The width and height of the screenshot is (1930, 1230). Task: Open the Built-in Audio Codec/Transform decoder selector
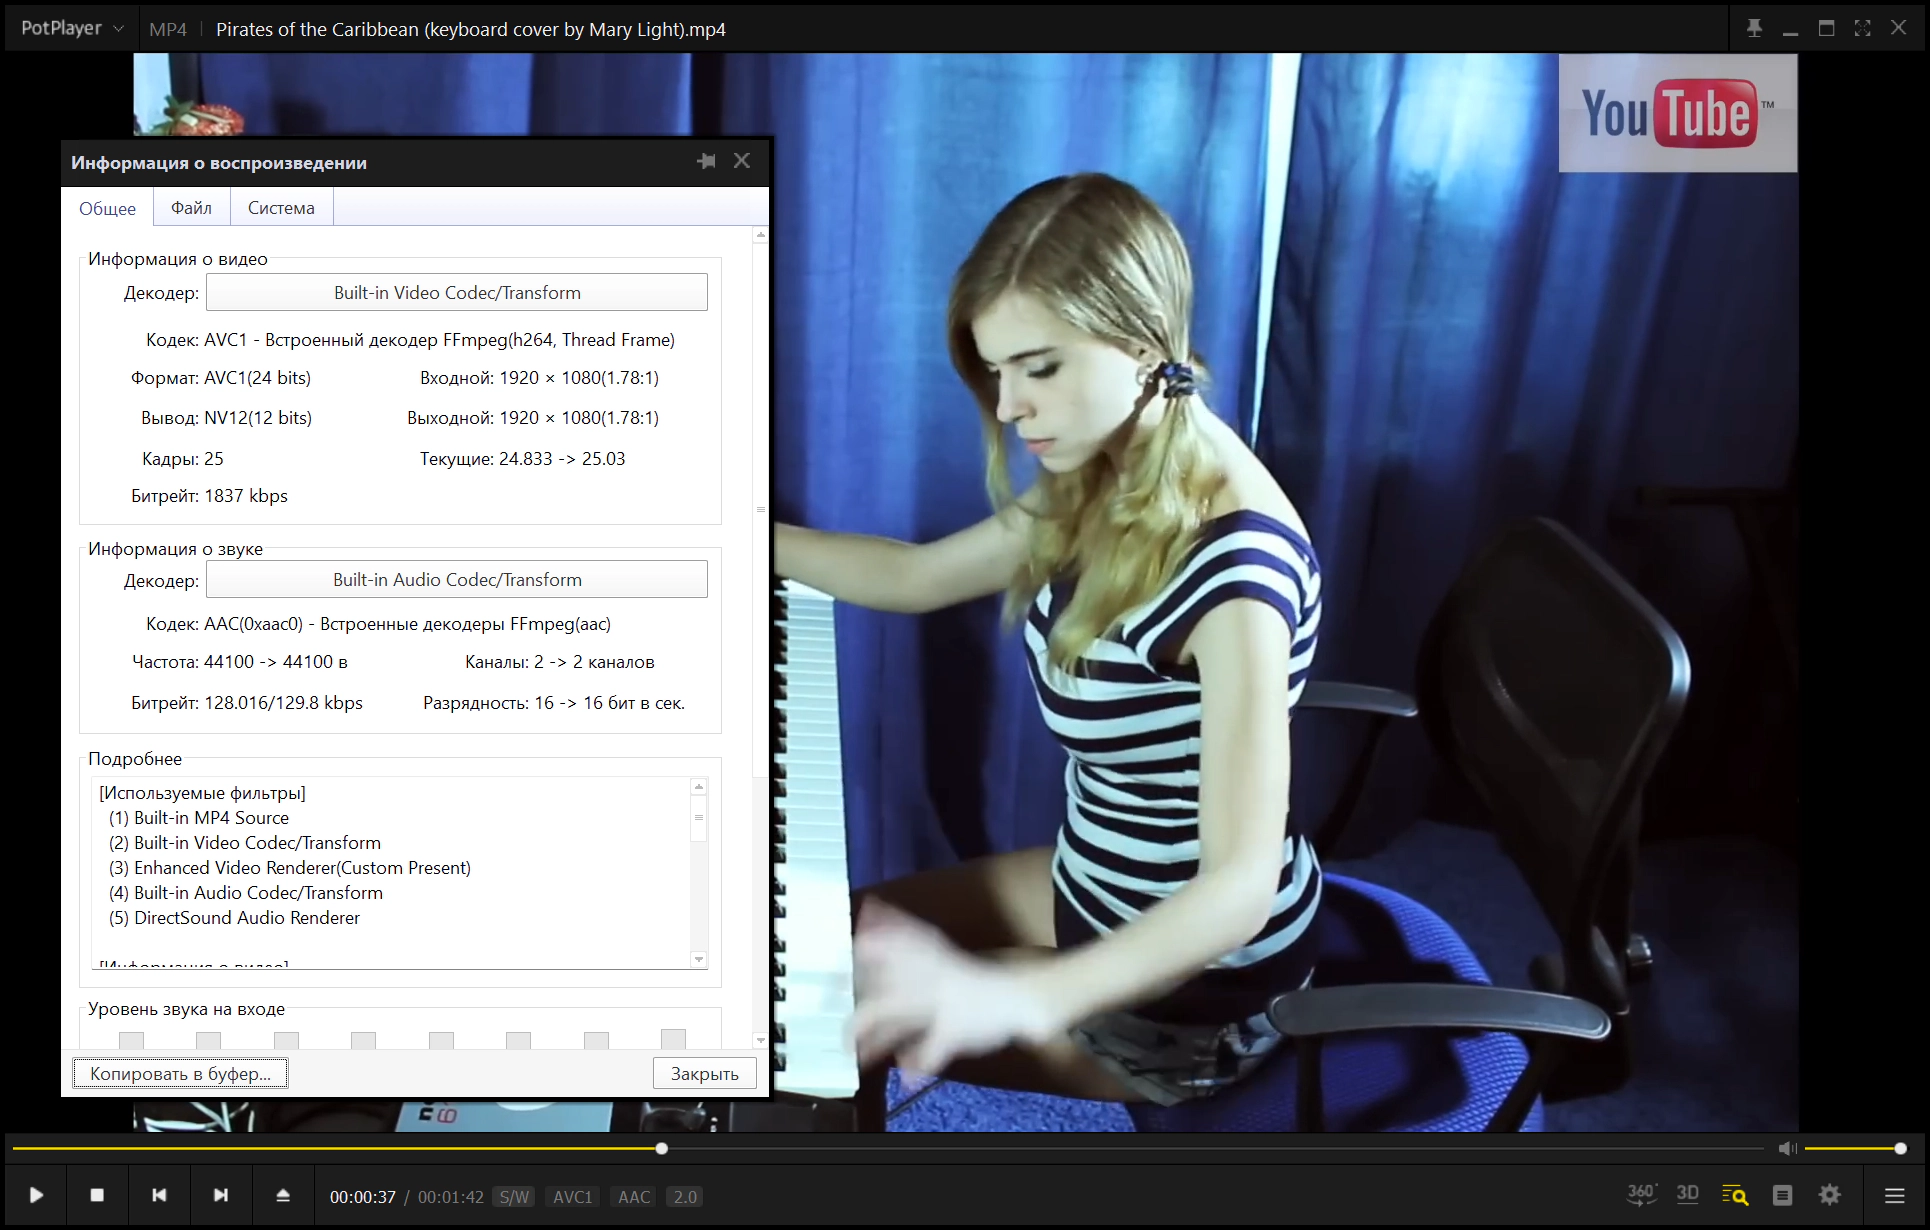pyautogui.click(x=457, y=579)
